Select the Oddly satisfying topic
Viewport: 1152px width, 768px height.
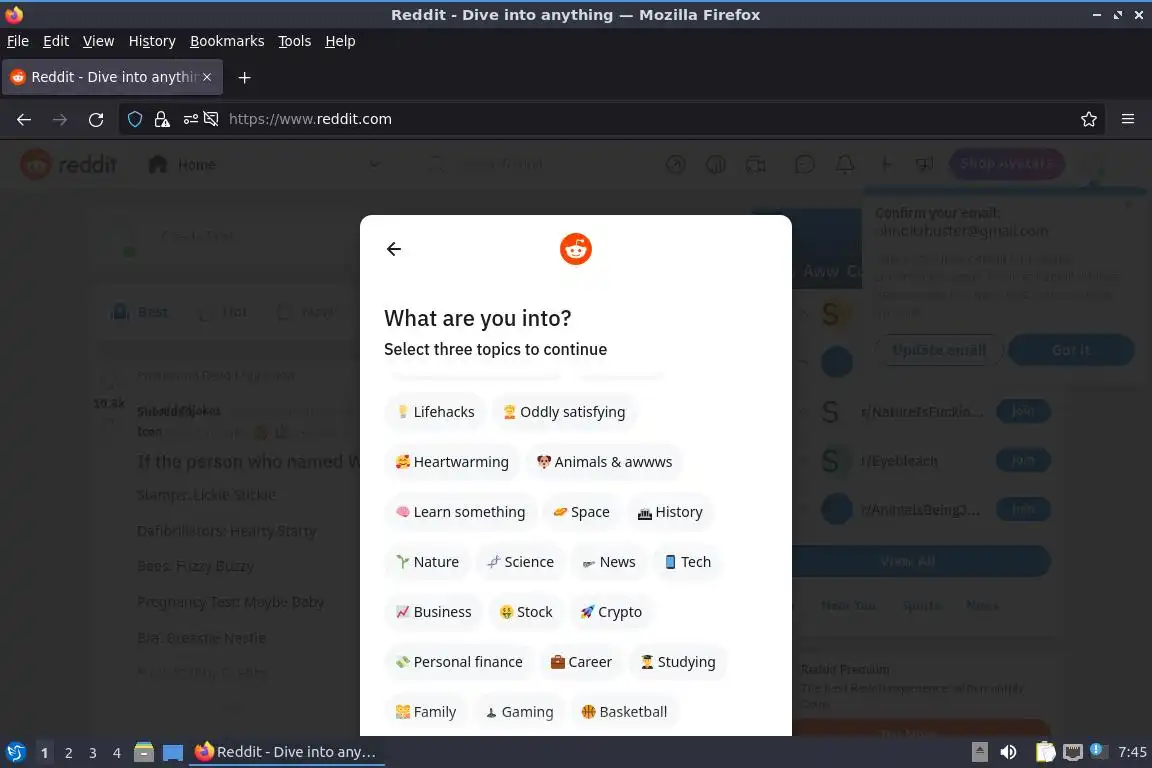(x=564, y=412)
